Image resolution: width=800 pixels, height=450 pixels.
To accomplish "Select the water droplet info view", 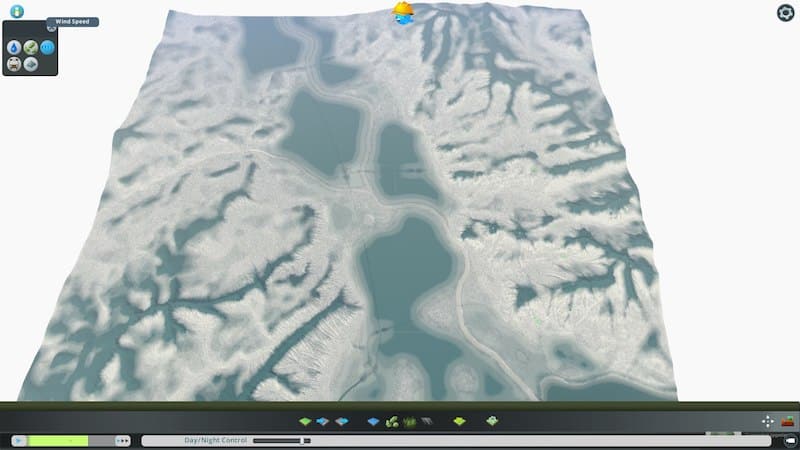I will point(14,47).
